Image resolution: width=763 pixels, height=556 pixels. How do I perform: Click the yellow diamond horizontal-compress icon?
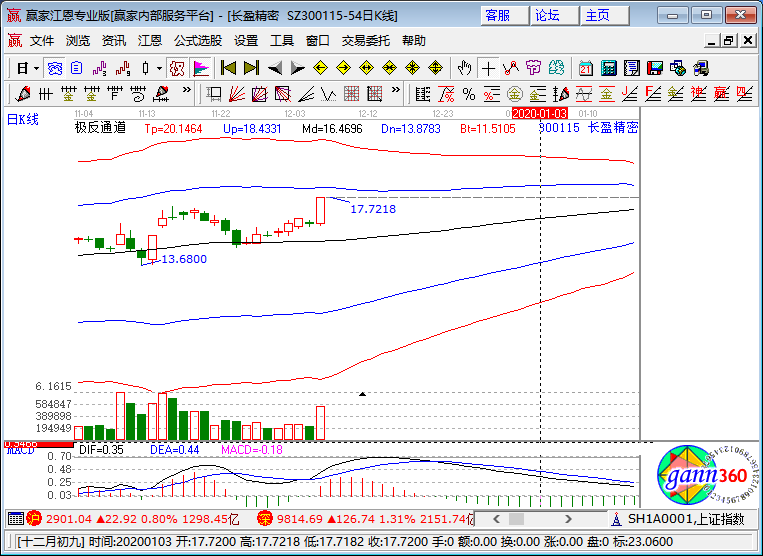pos(389,68)
